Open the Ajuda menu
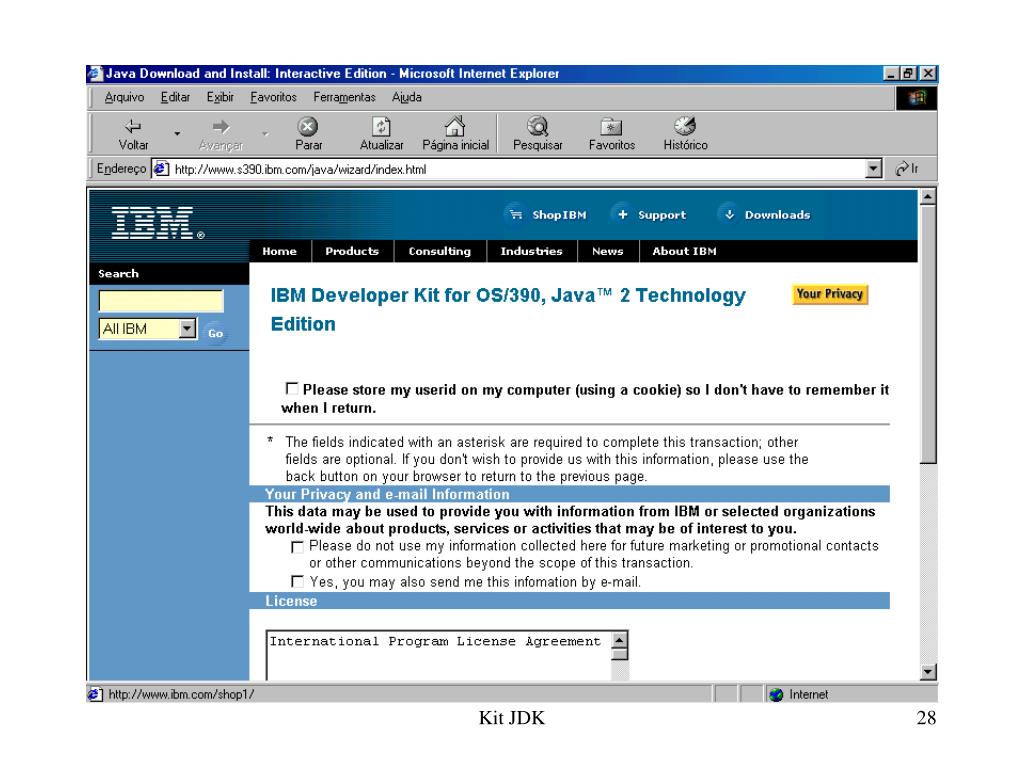 point(406,97)
